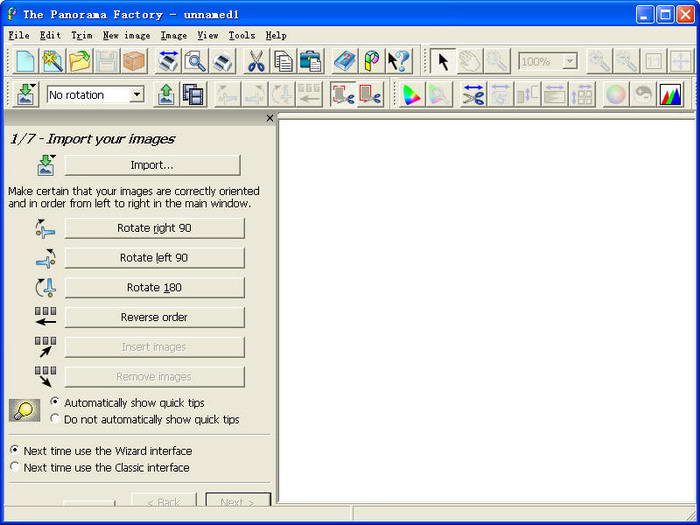The width and height of the screenshot is (700, 525).
Task: Click the Paste briefcase icon
Action: point(310,61)
